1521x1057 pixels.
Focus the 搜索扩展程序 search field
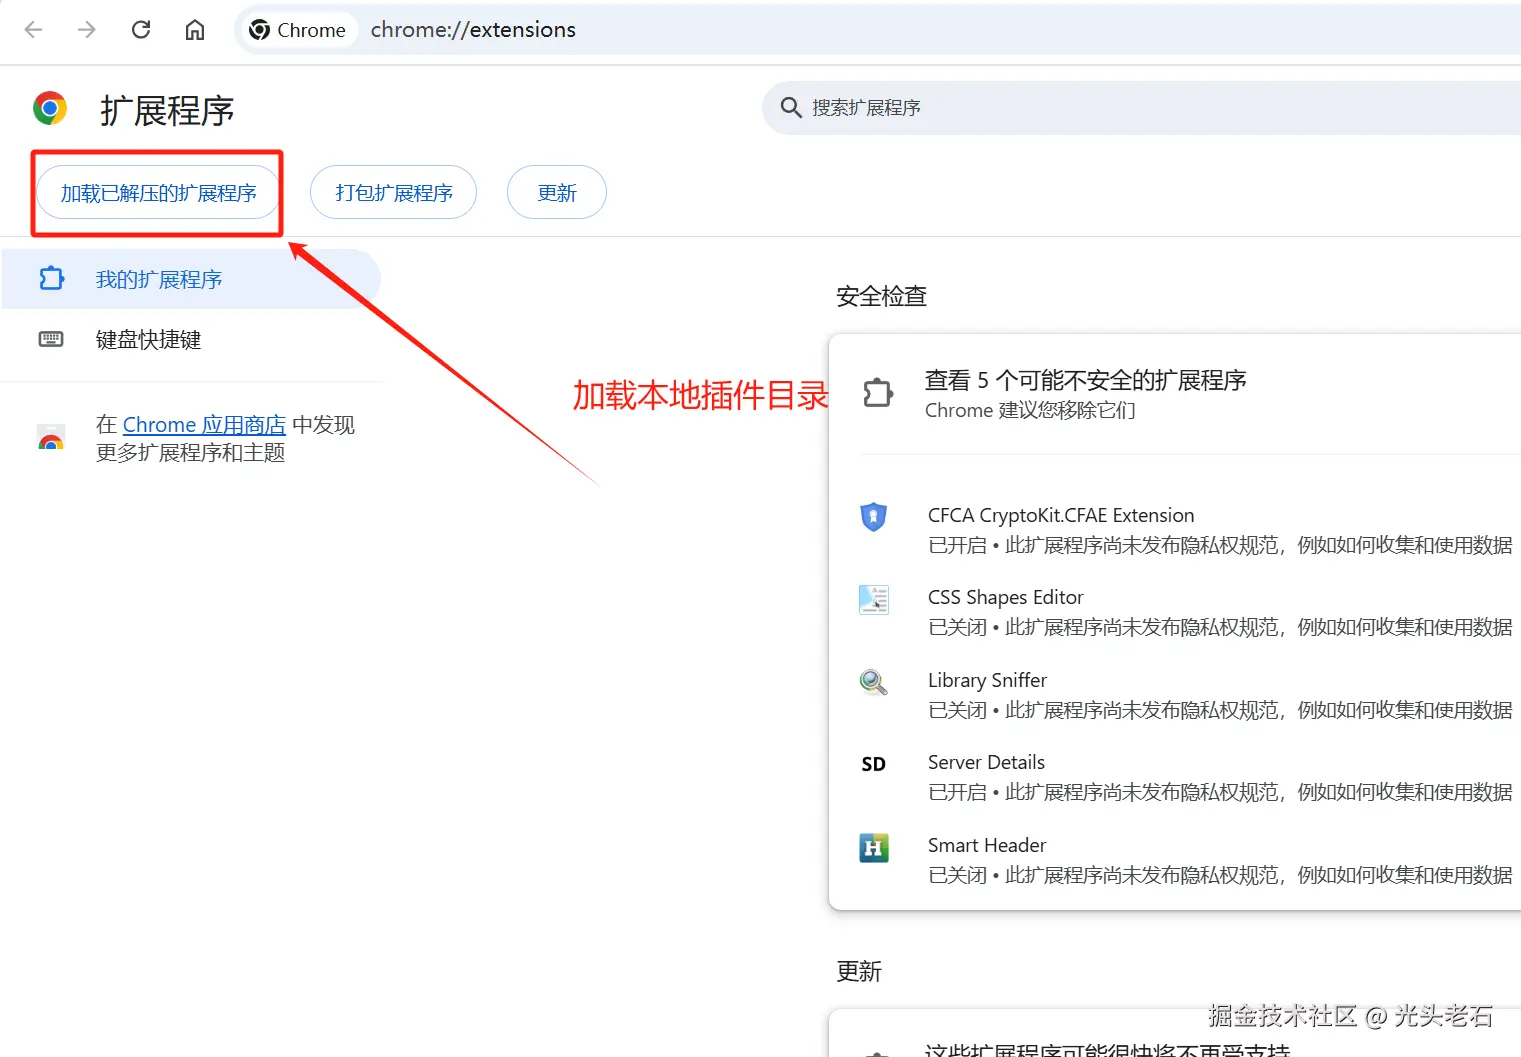(1140, 108)
